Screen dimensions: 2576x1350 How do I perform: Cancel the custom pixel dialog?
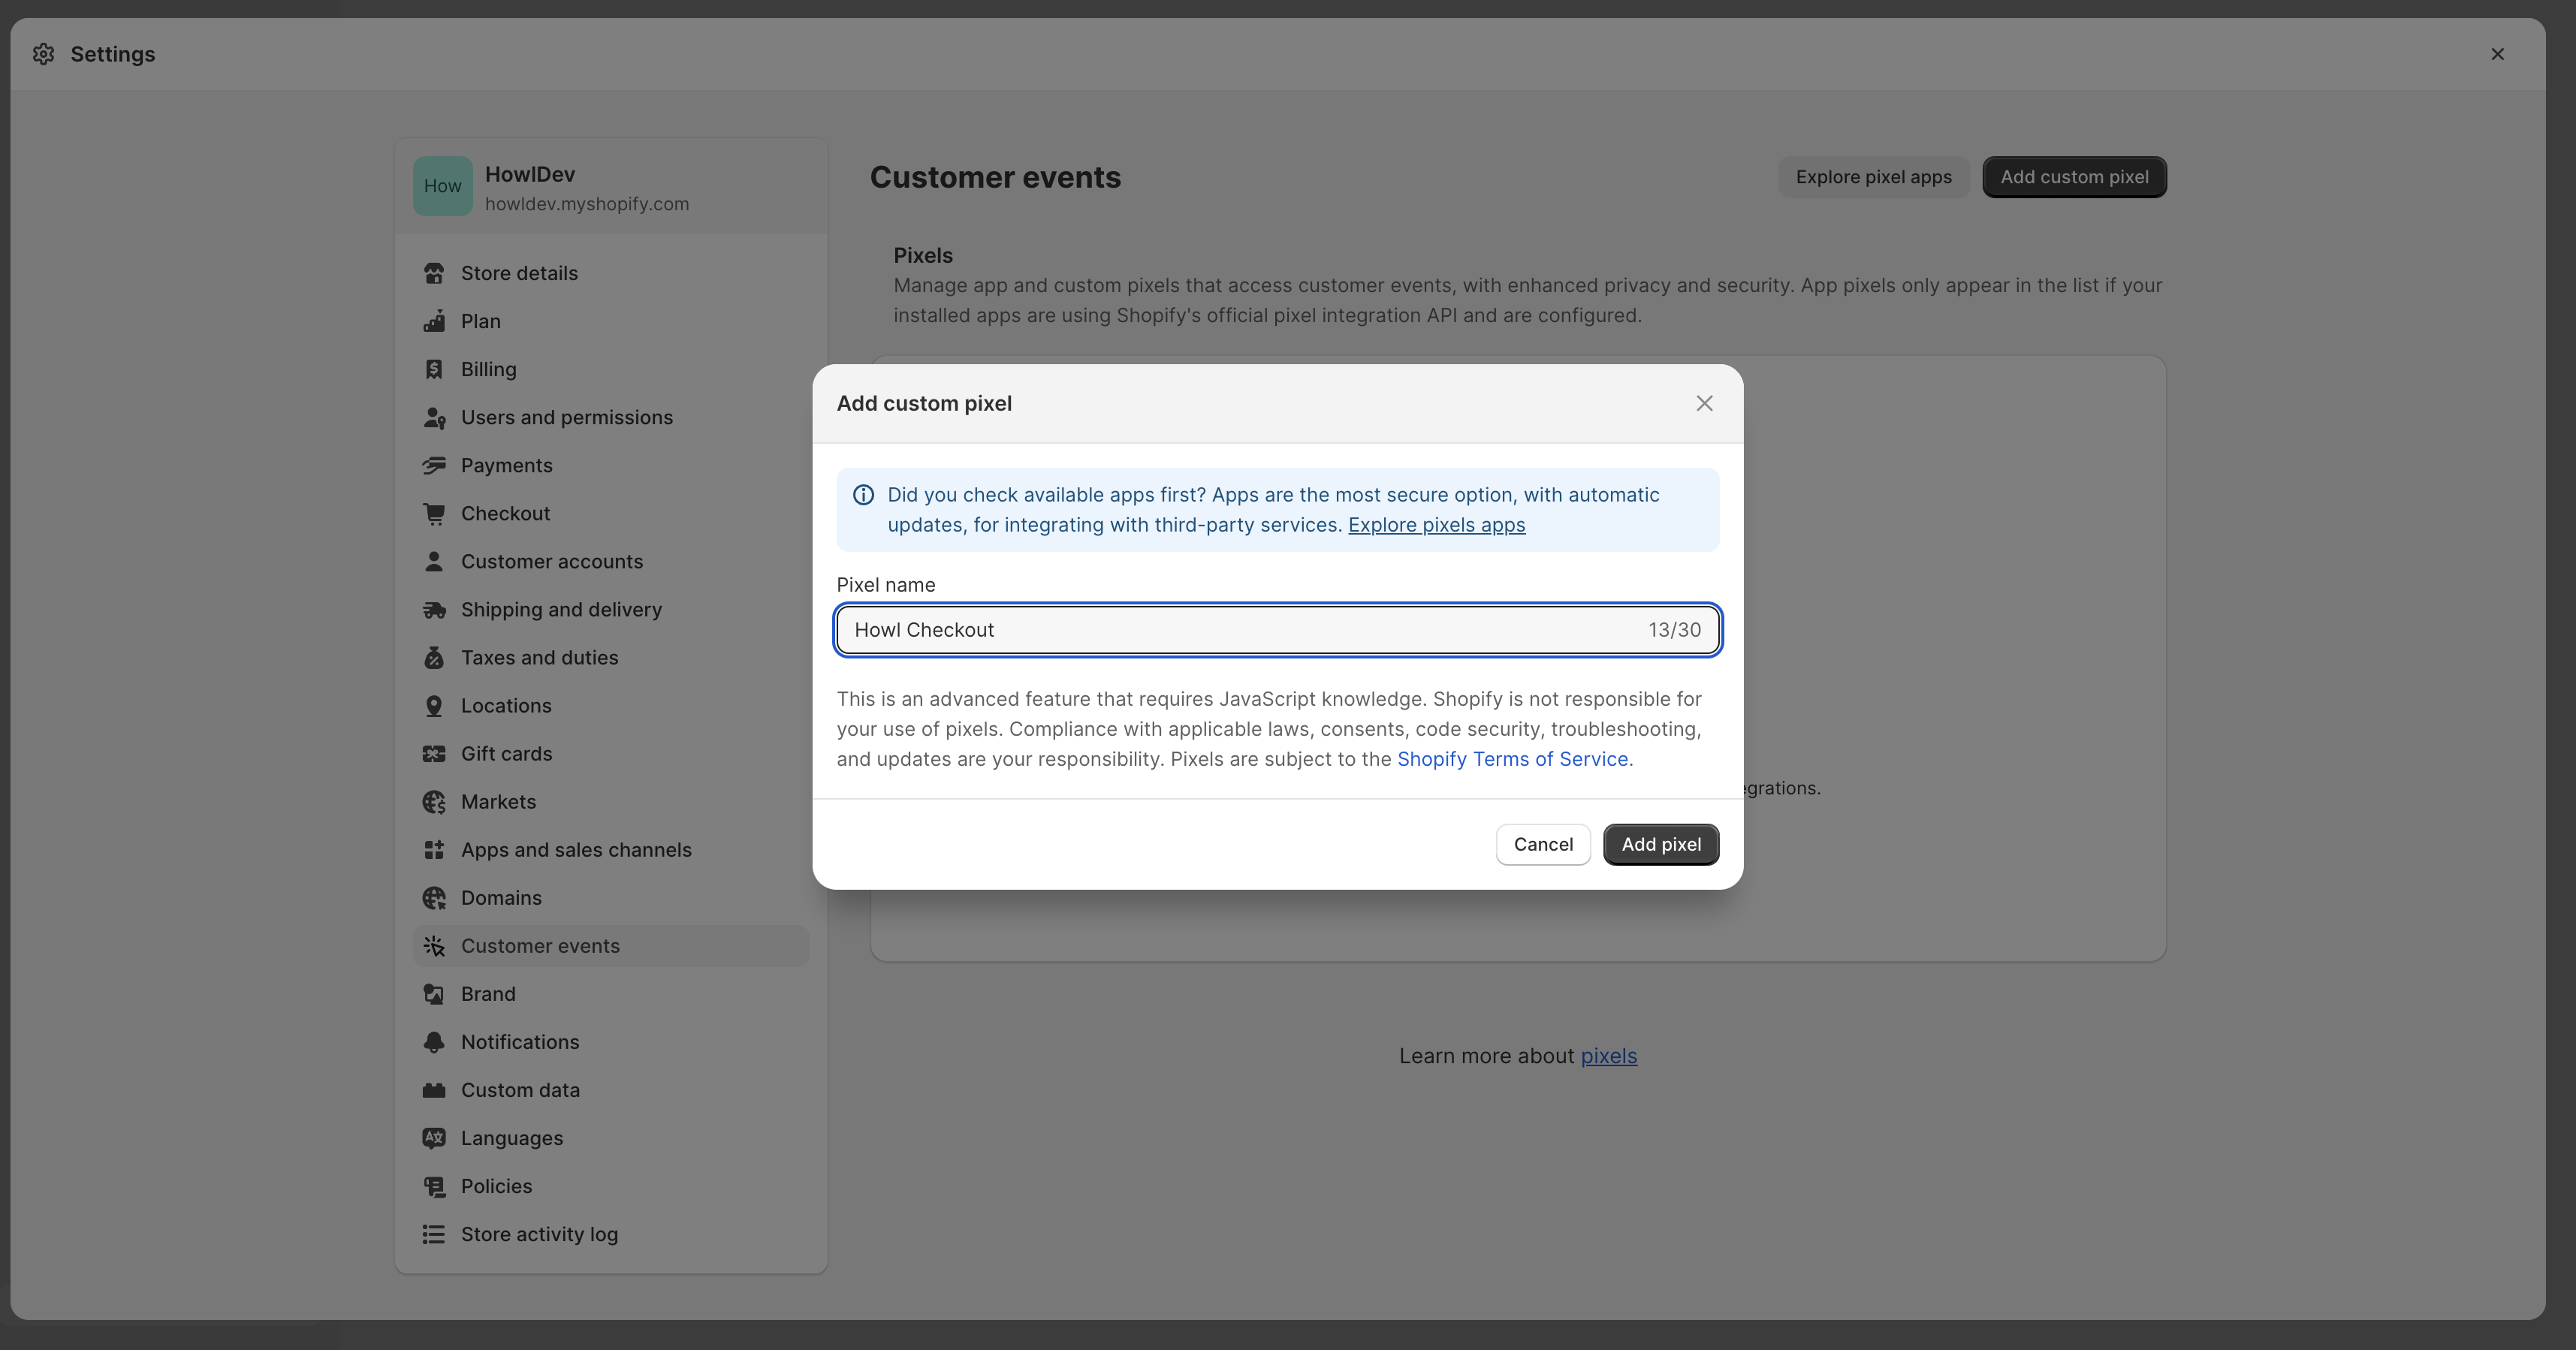(x=1542, y=844)
